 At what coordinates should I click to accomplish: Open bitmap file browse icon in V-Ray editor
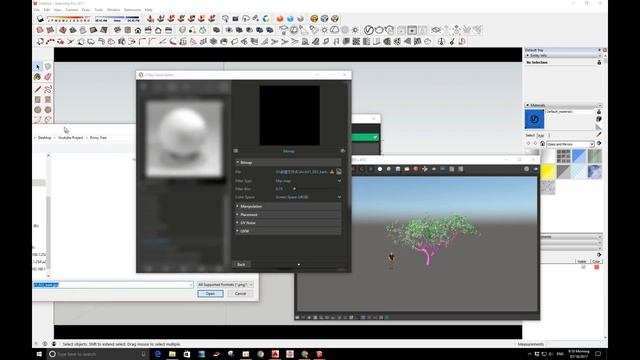click(339, 172)
